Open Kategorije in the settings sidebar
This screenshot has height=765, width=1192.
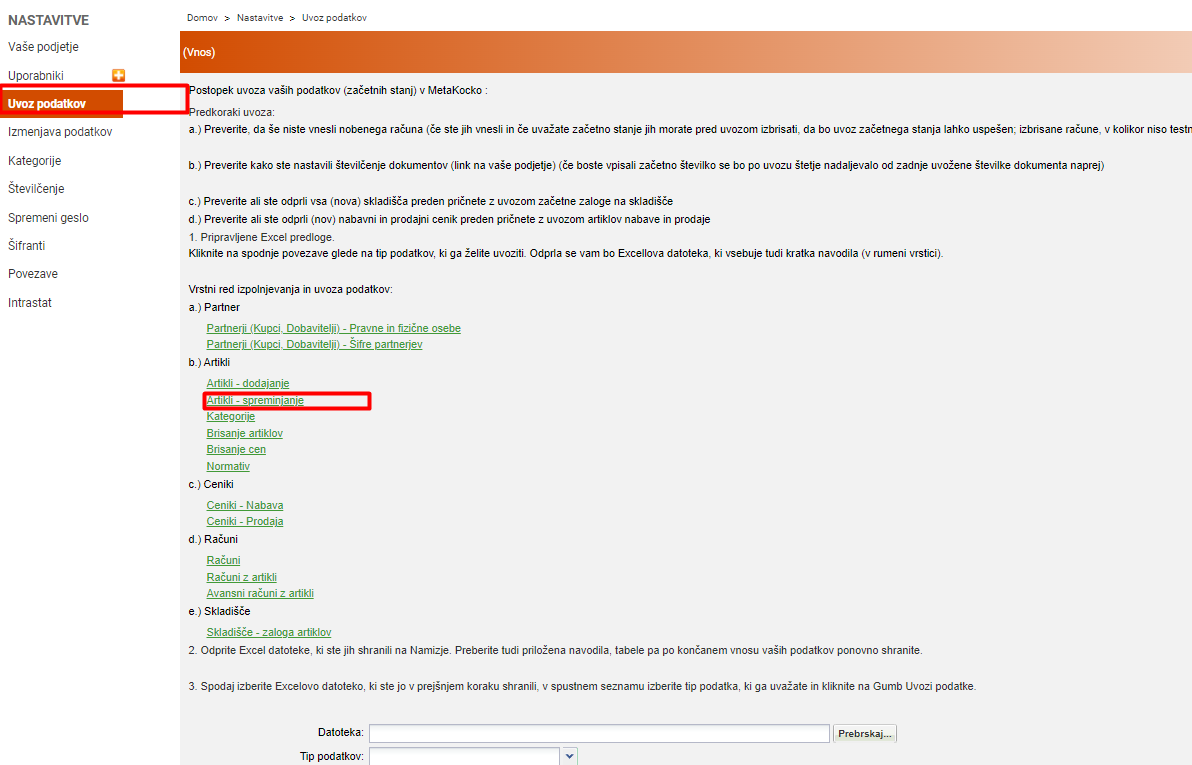tap(34, 160)
